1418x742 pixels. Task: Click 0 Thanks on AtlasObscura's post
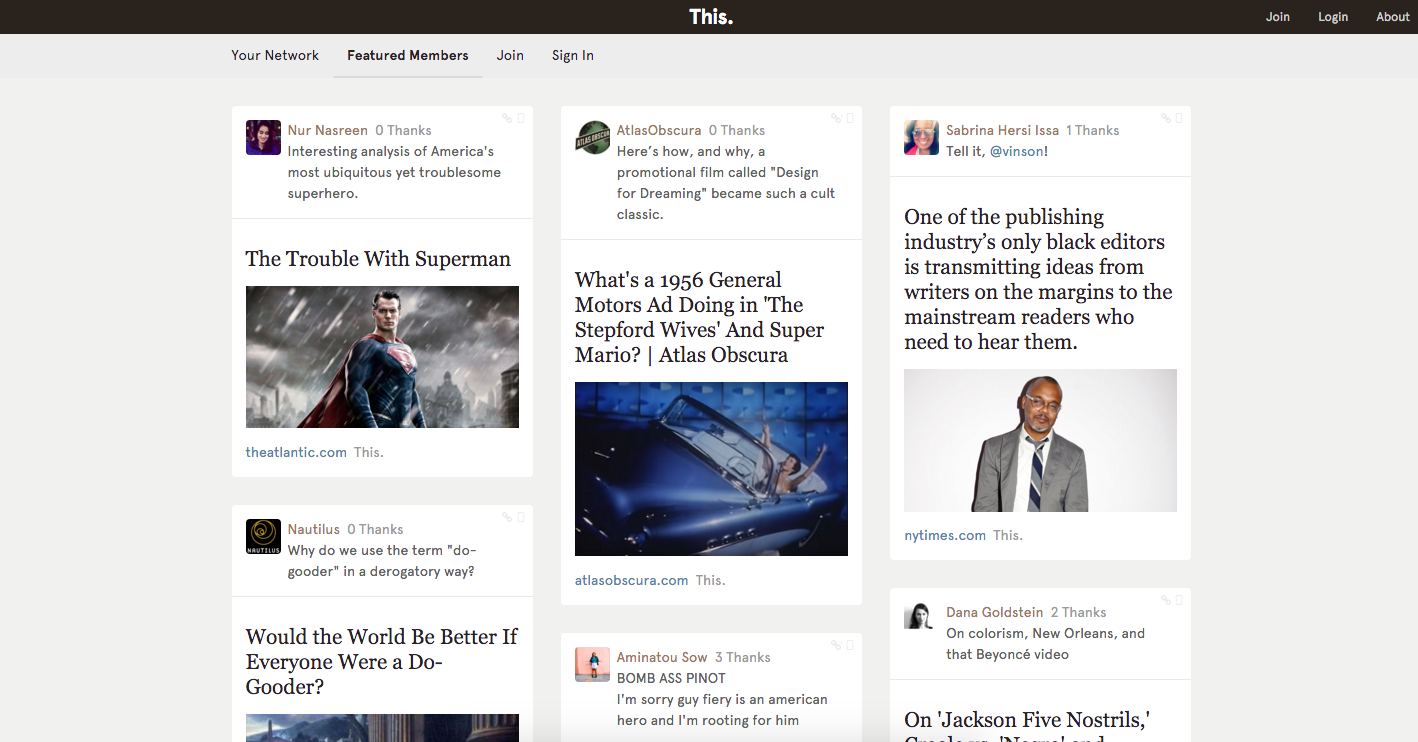[x=737, y=131]
